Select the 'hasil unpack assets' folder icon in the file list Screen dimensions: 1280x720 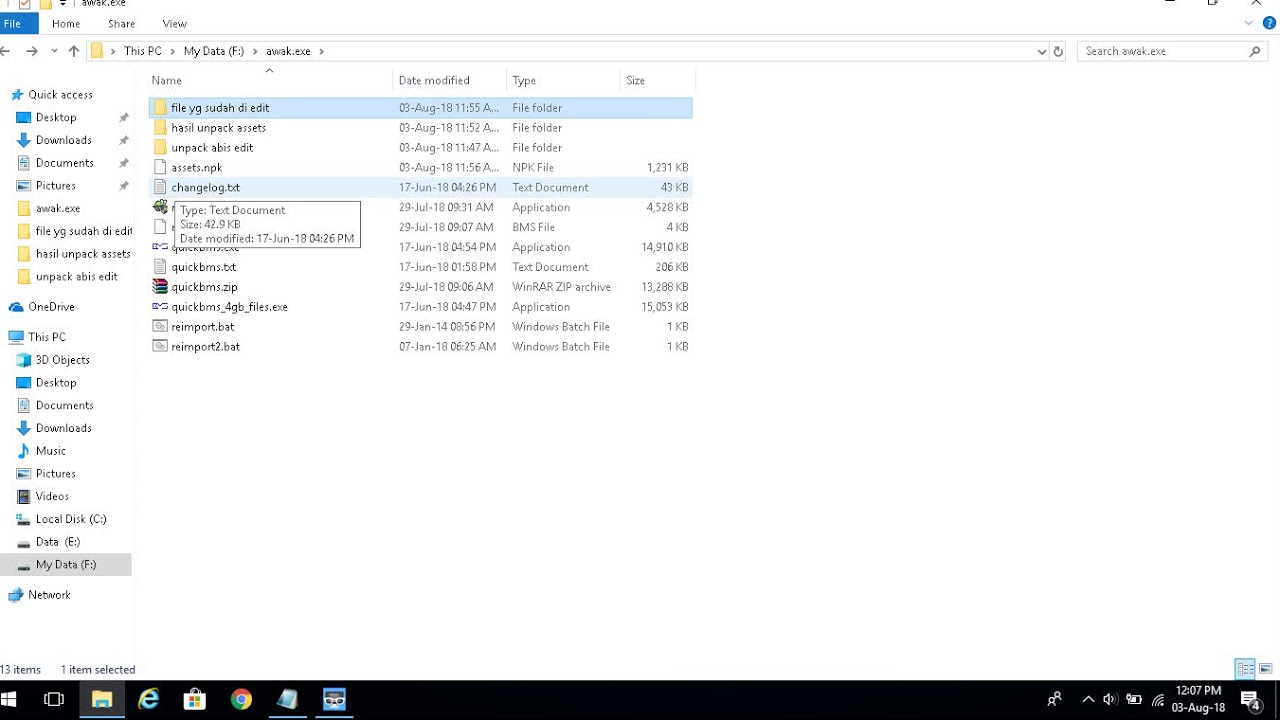point(160,127)
